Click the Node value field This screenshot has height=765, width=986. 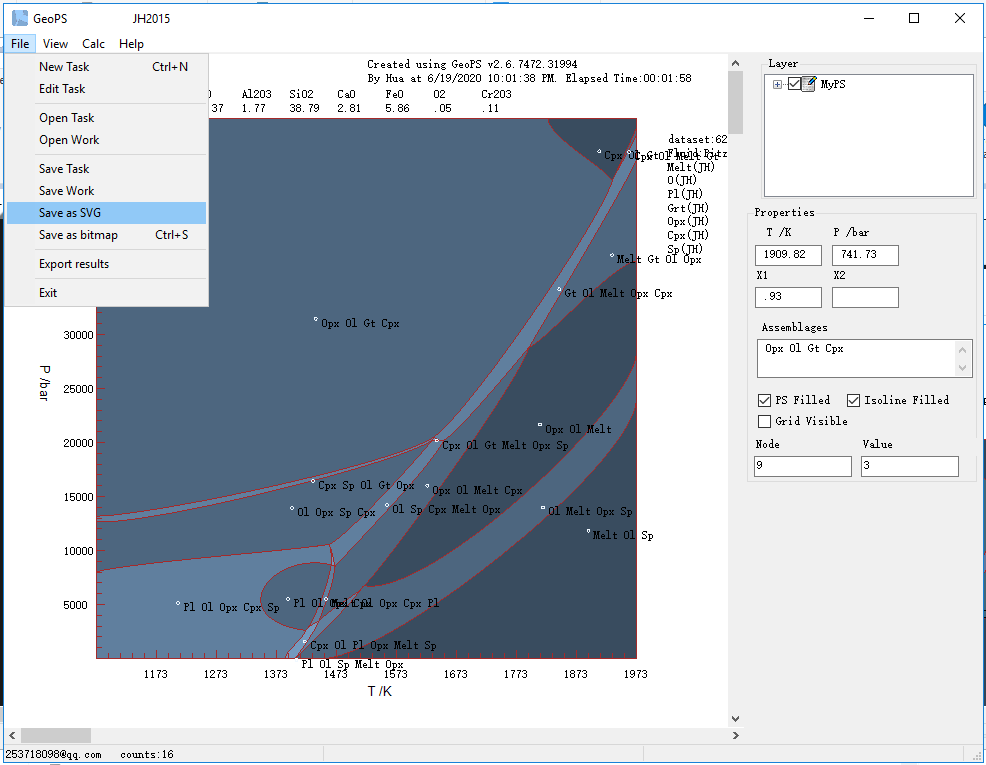[x=802, y=466]
